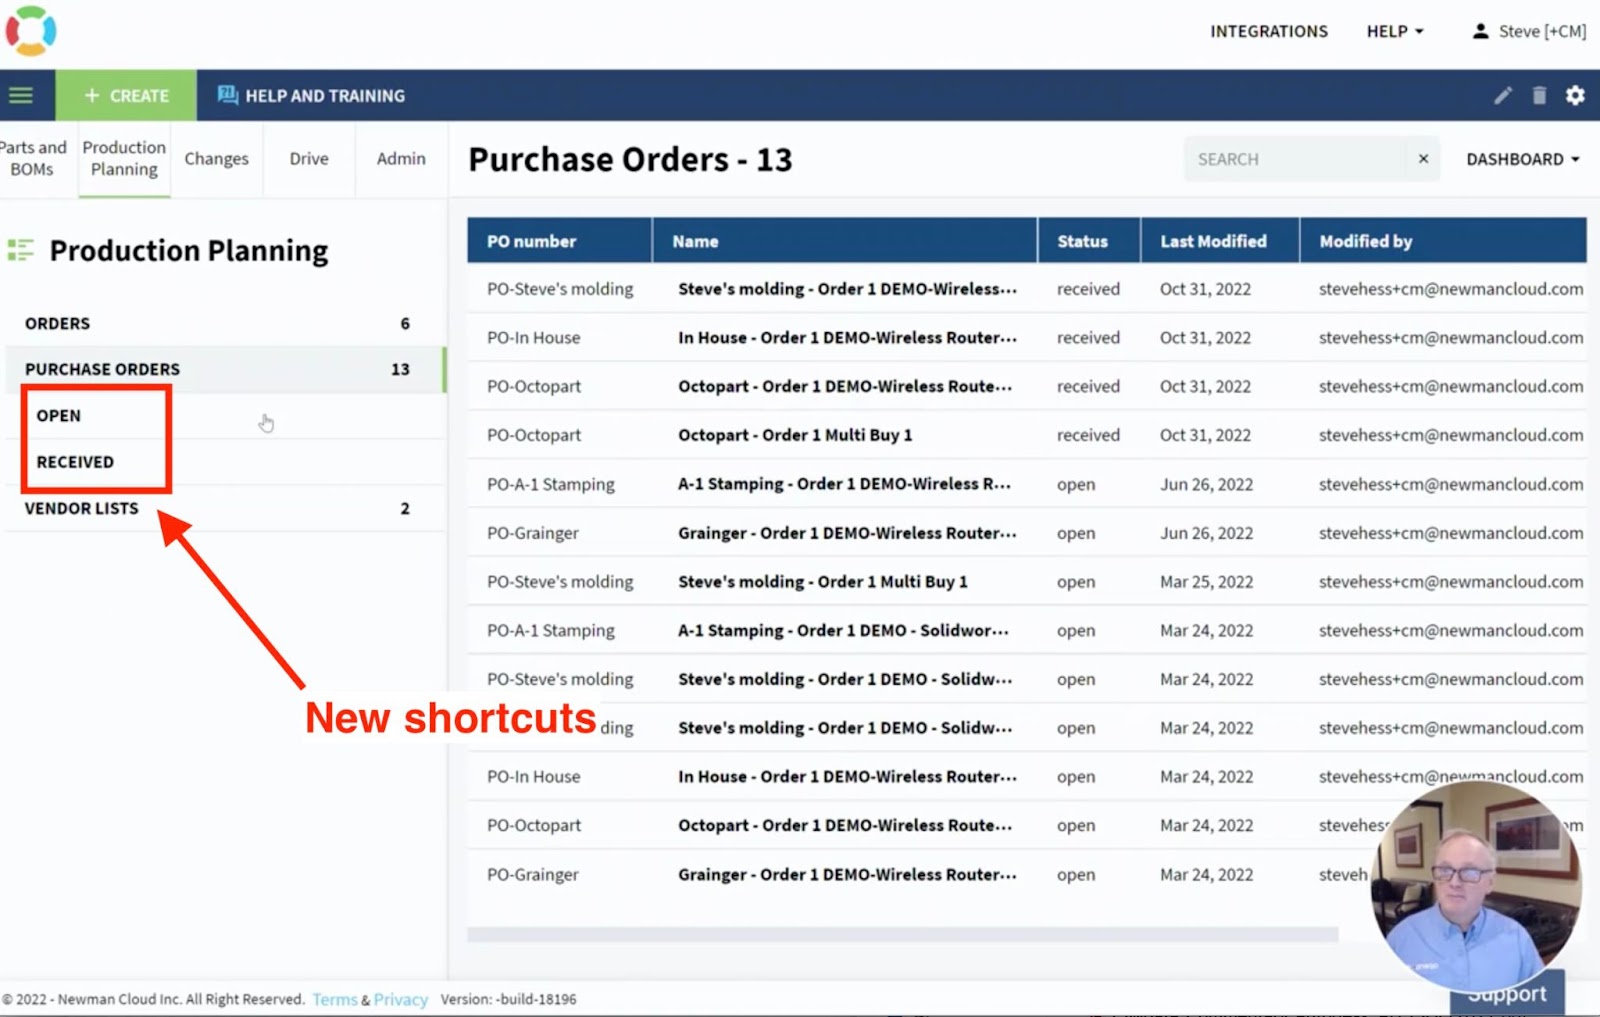The width and height of the screenshot is (1600, 1017).
Task: Select PURCHASE ORDERS in the sidebar
Action: [225, 369]
